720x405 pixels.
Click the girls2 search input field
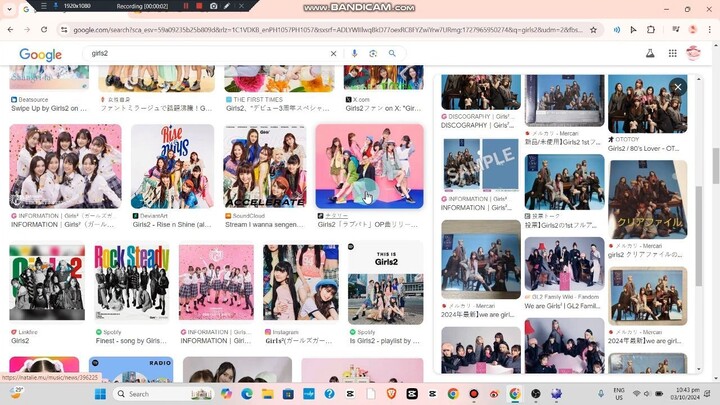click(209, 53)
